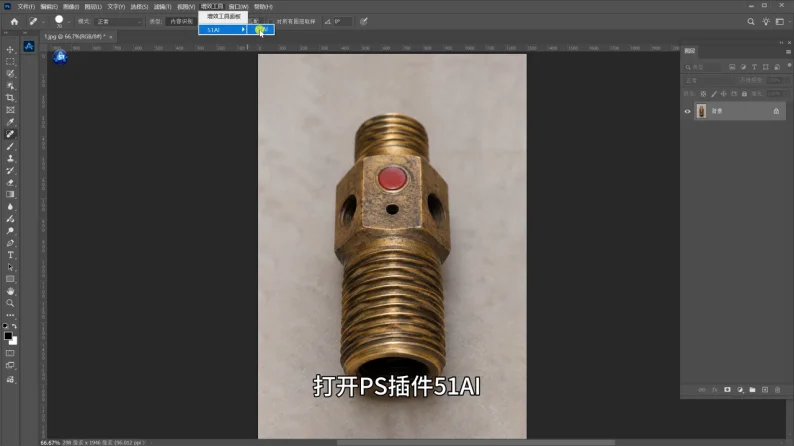Toggle adjustment layer filter in Layers panel
The height and width of the screenshot is (447, 794).
743,67
